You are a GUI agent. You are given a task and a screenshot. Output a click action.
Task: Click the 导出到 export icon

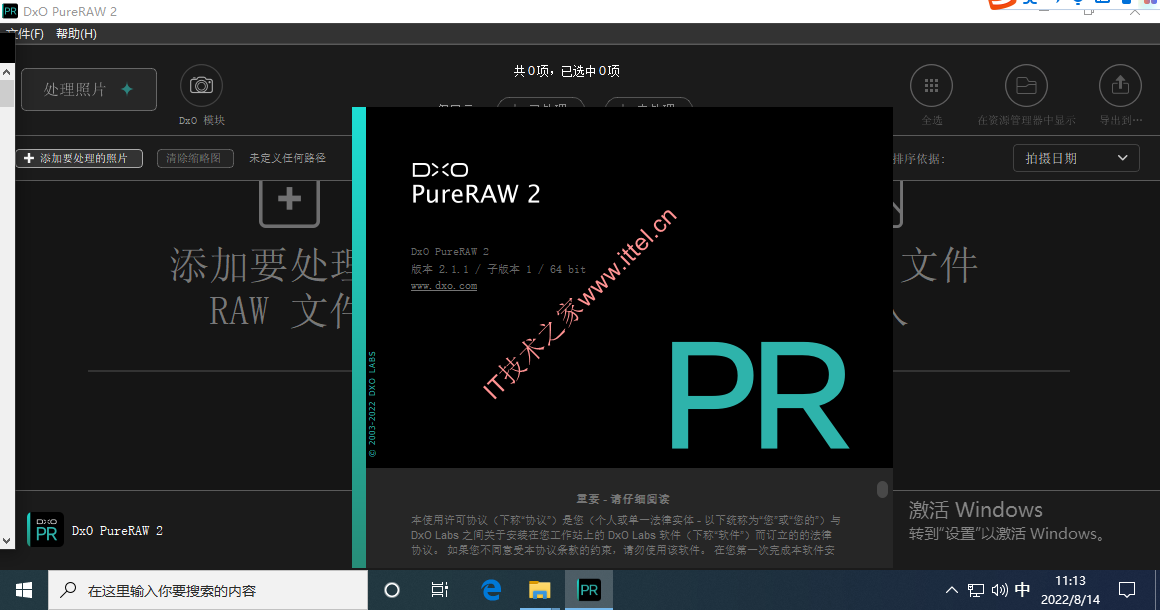pyautogui.click(x=1120, y=86)
